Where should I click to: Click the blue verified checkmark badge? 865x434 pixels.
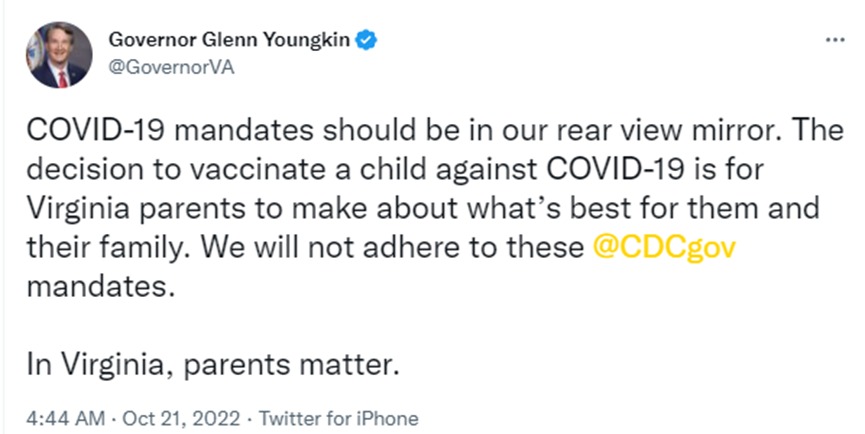tap(366, 40)
